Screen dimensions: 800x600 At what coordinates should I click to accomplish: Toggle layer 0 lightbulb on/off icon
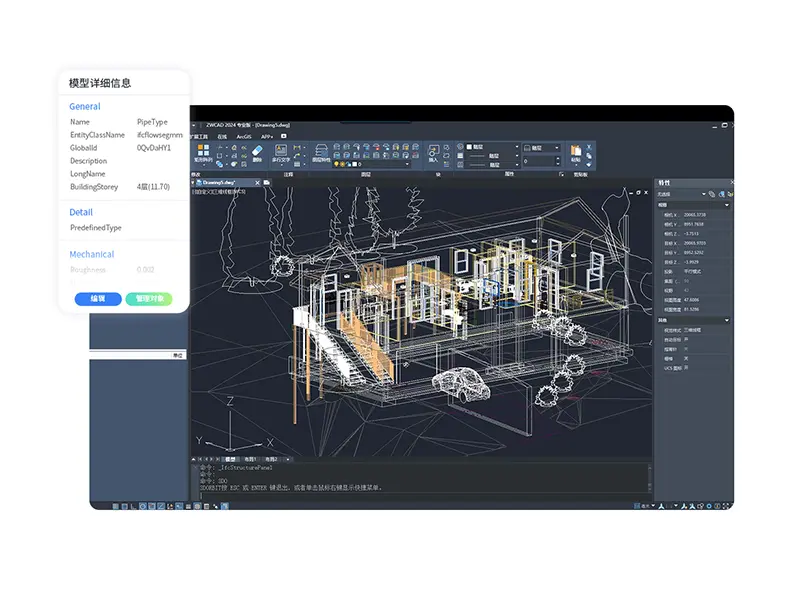[x=336, y=164]
